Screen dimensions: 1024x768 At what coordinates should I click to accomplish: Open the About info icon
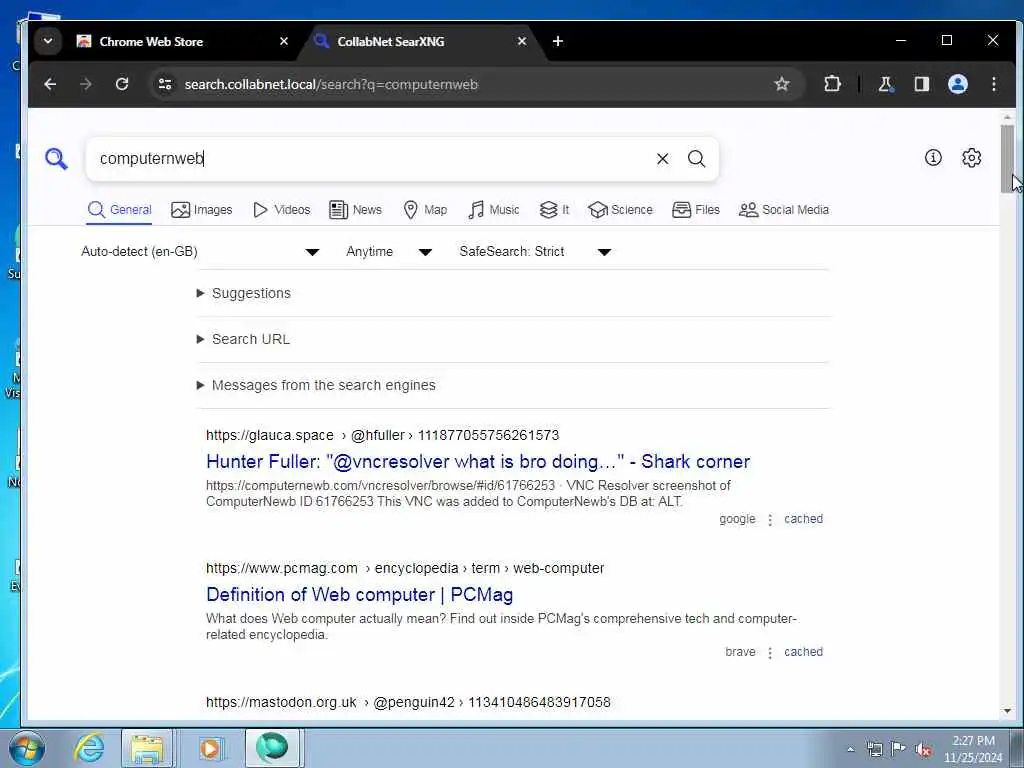click(x=933, y=157)
